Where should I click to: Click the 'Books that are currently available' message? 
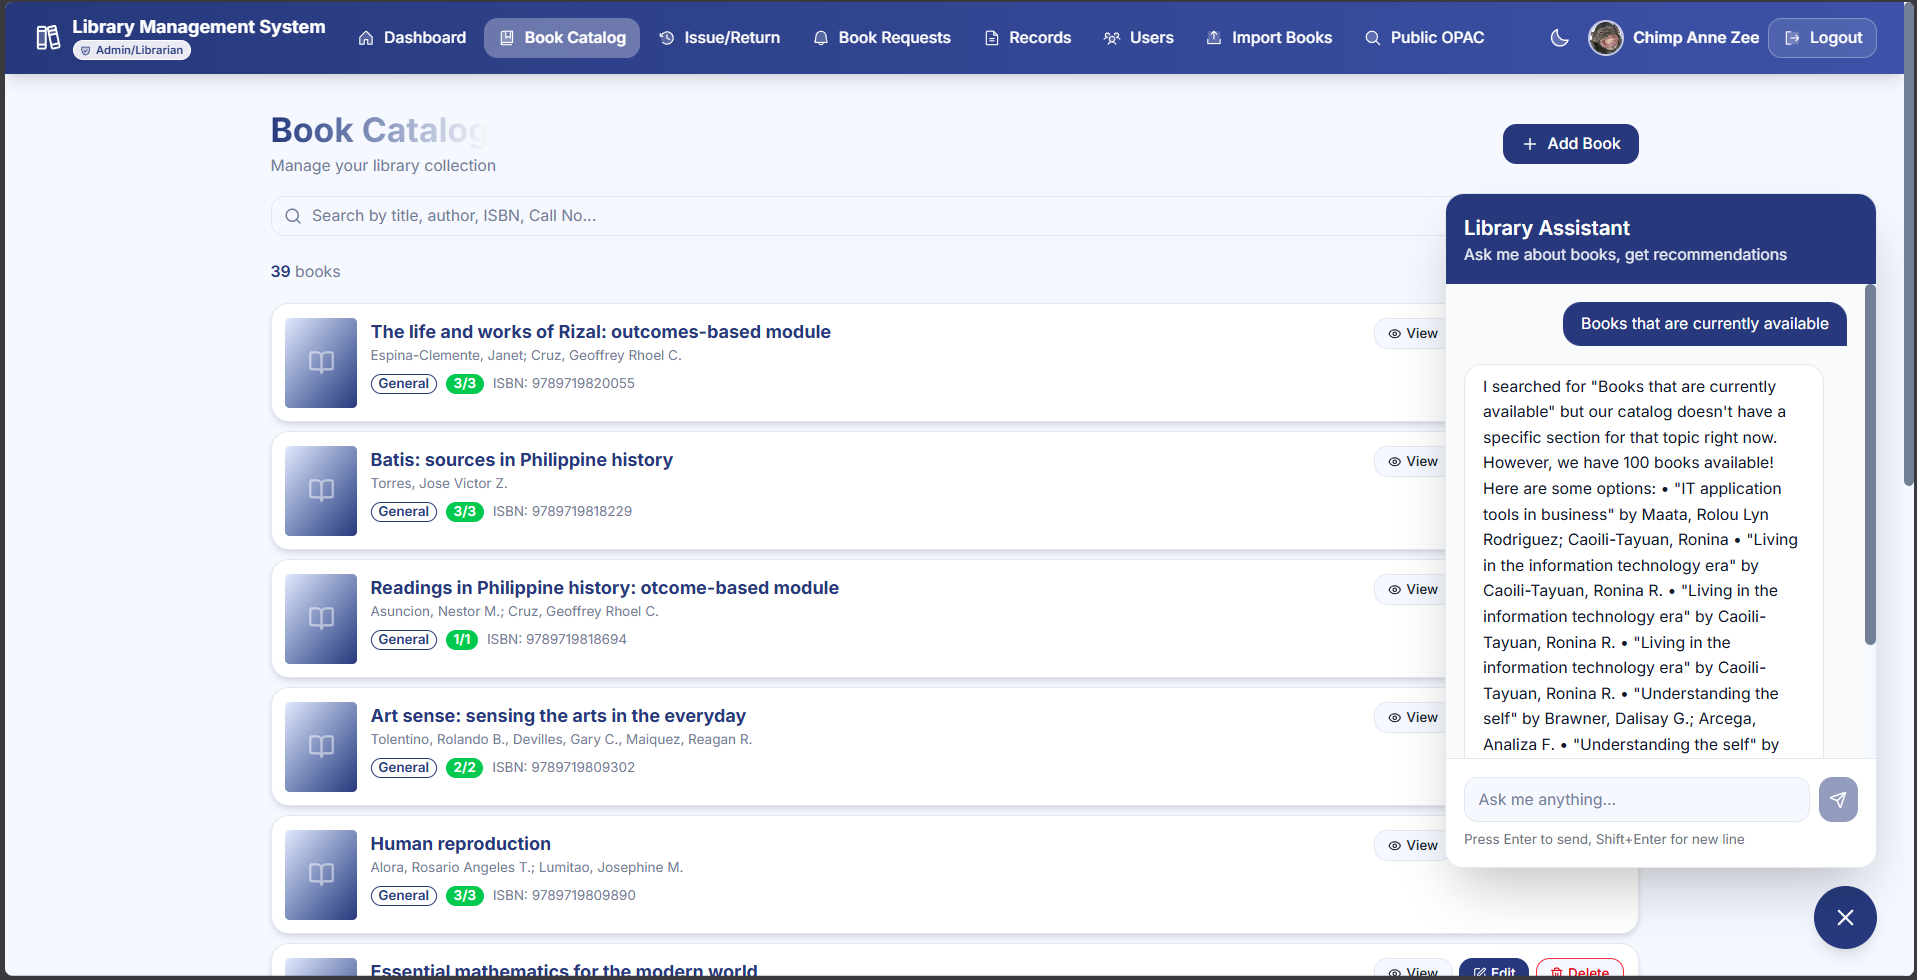pyautogui.click(x=1705, y=324)
